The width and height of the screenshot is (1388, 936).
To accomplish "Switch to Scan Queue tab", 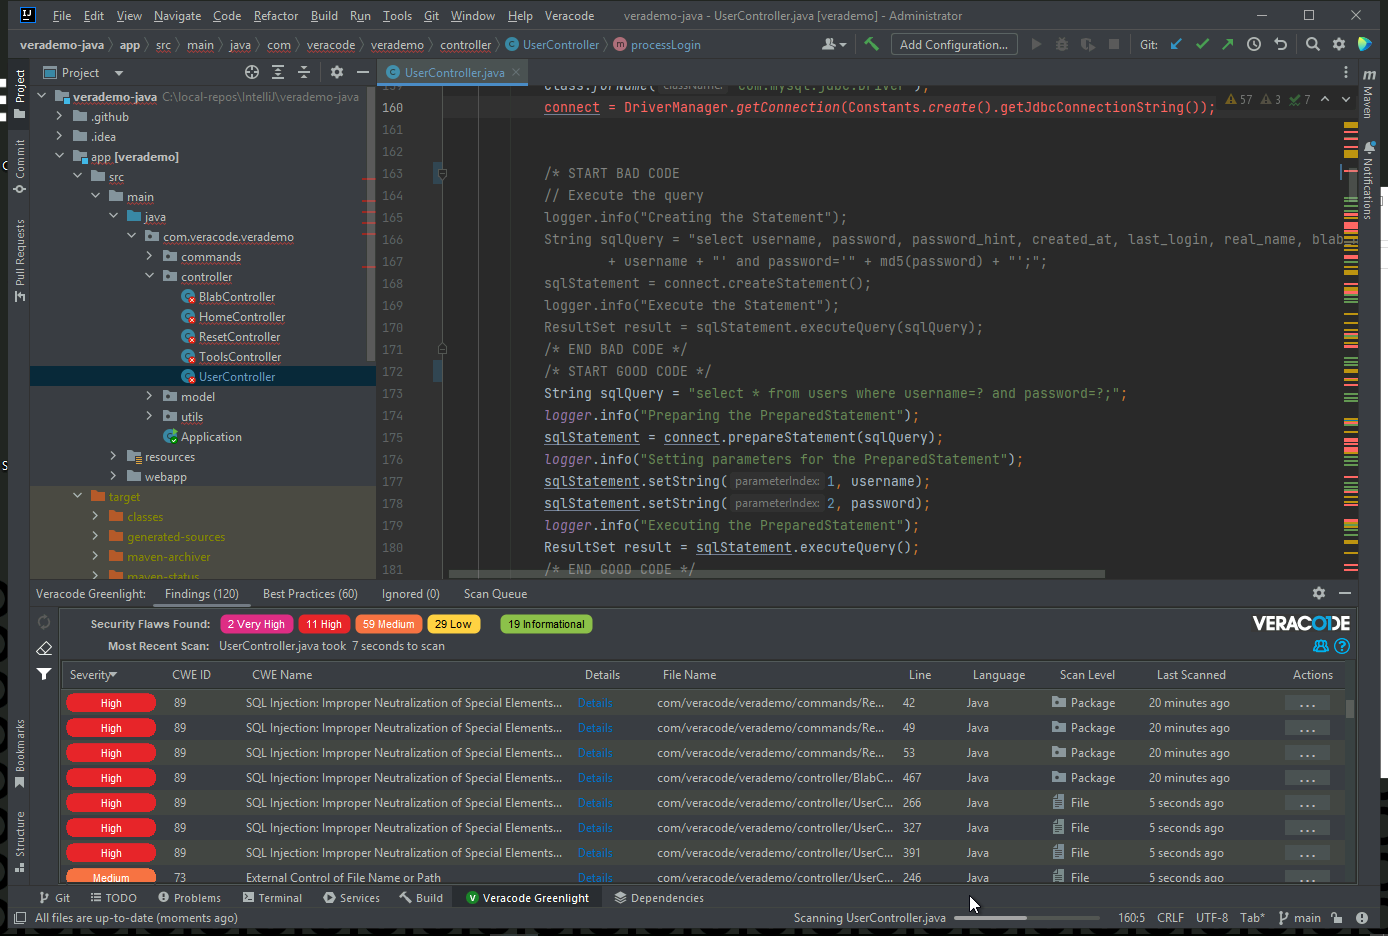I will pyautogui.click(x=495, y=594).
